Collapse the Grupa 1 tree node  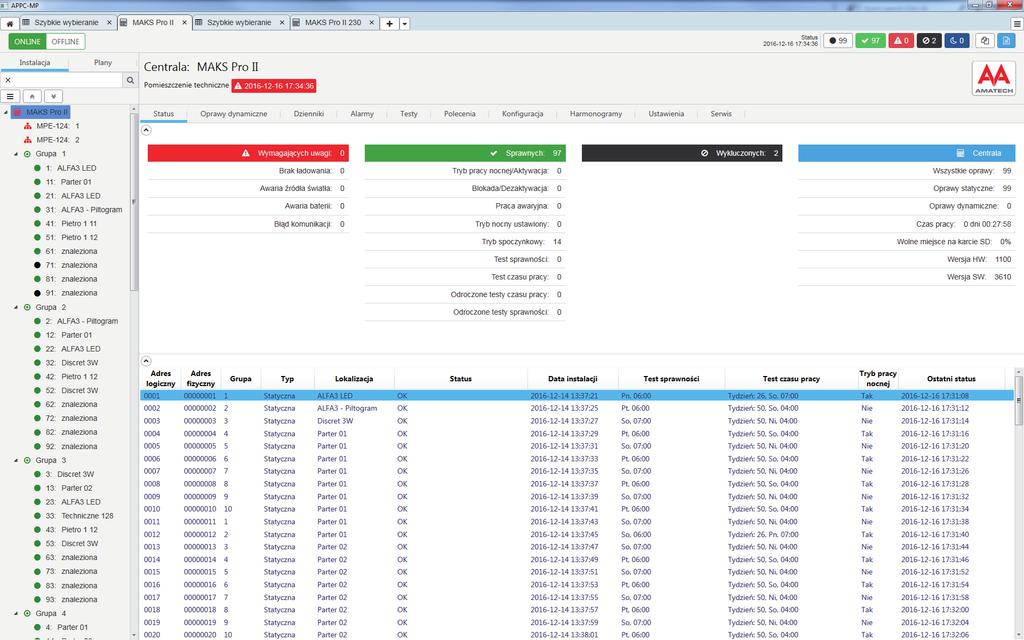coord(16,154)
